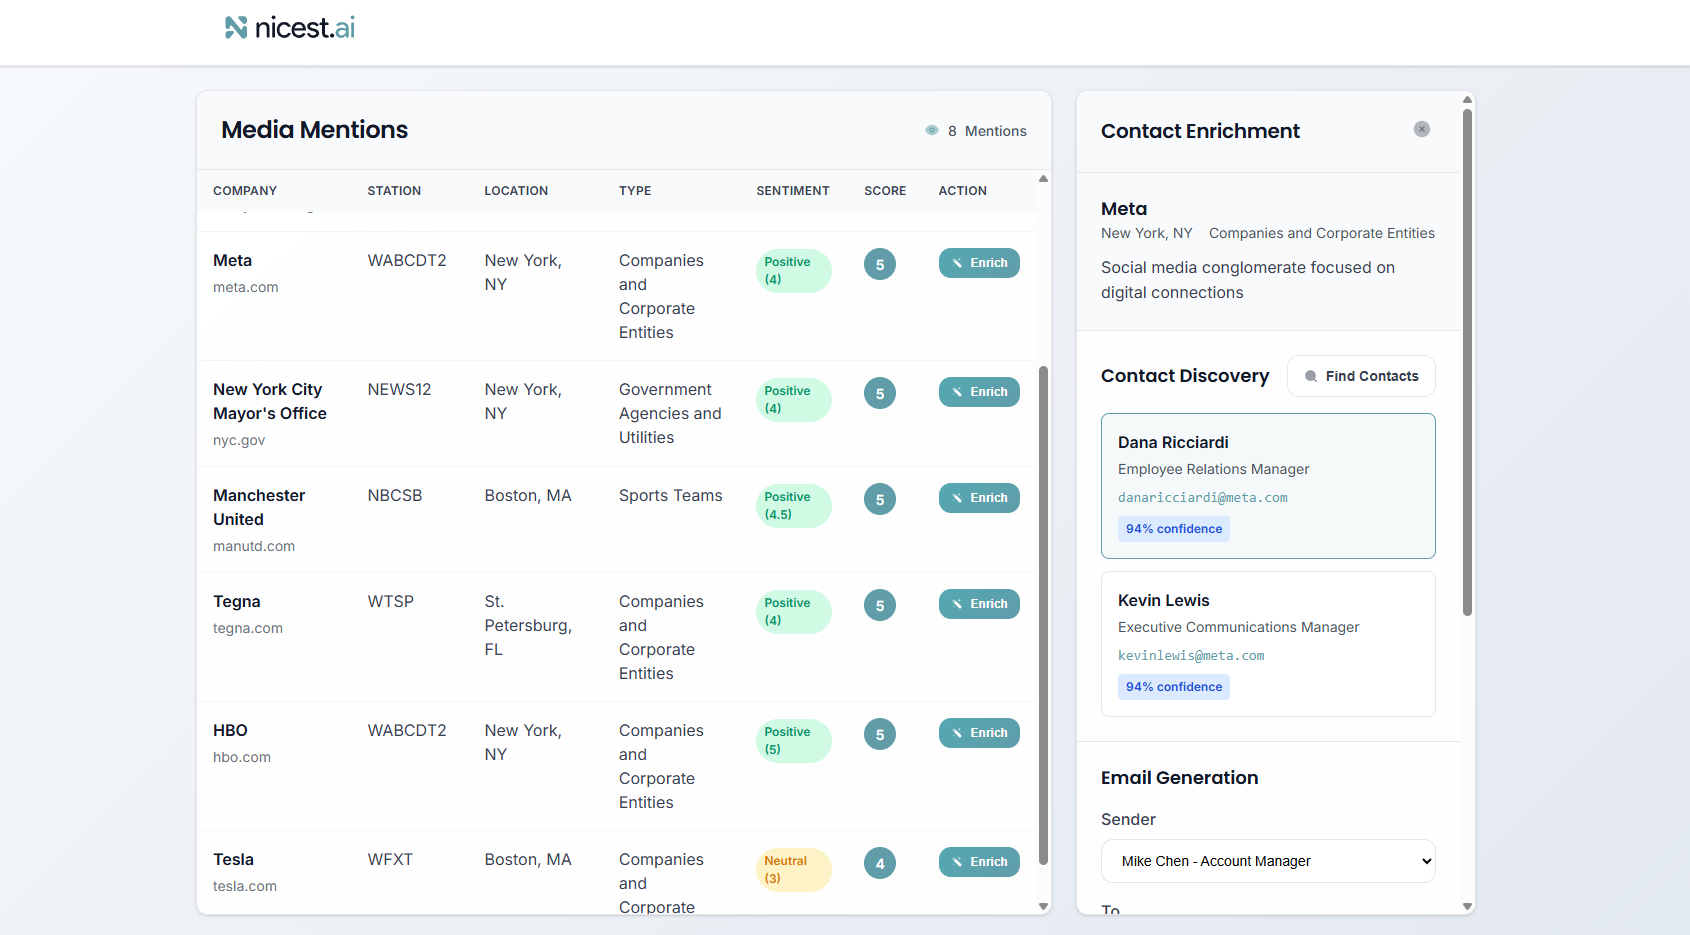Click the COMPANY column header
The image size is (1690, 935).
point(245,191)
